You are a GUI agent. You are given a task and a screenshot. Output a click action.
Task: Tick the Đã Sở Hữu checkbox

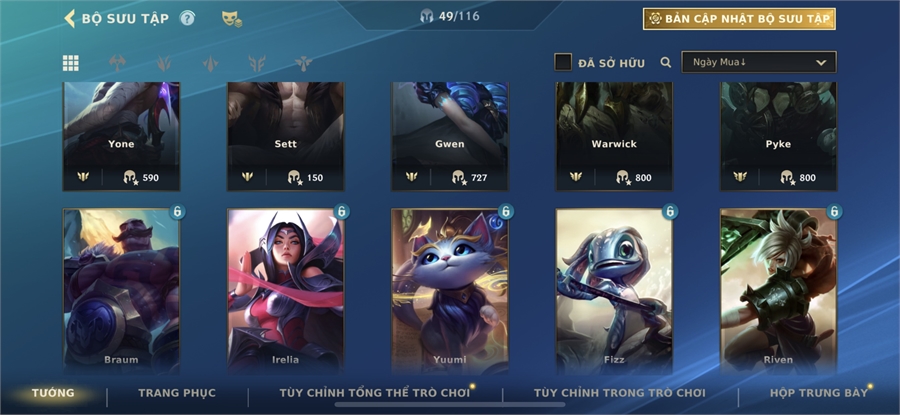[x=563, y=62]
